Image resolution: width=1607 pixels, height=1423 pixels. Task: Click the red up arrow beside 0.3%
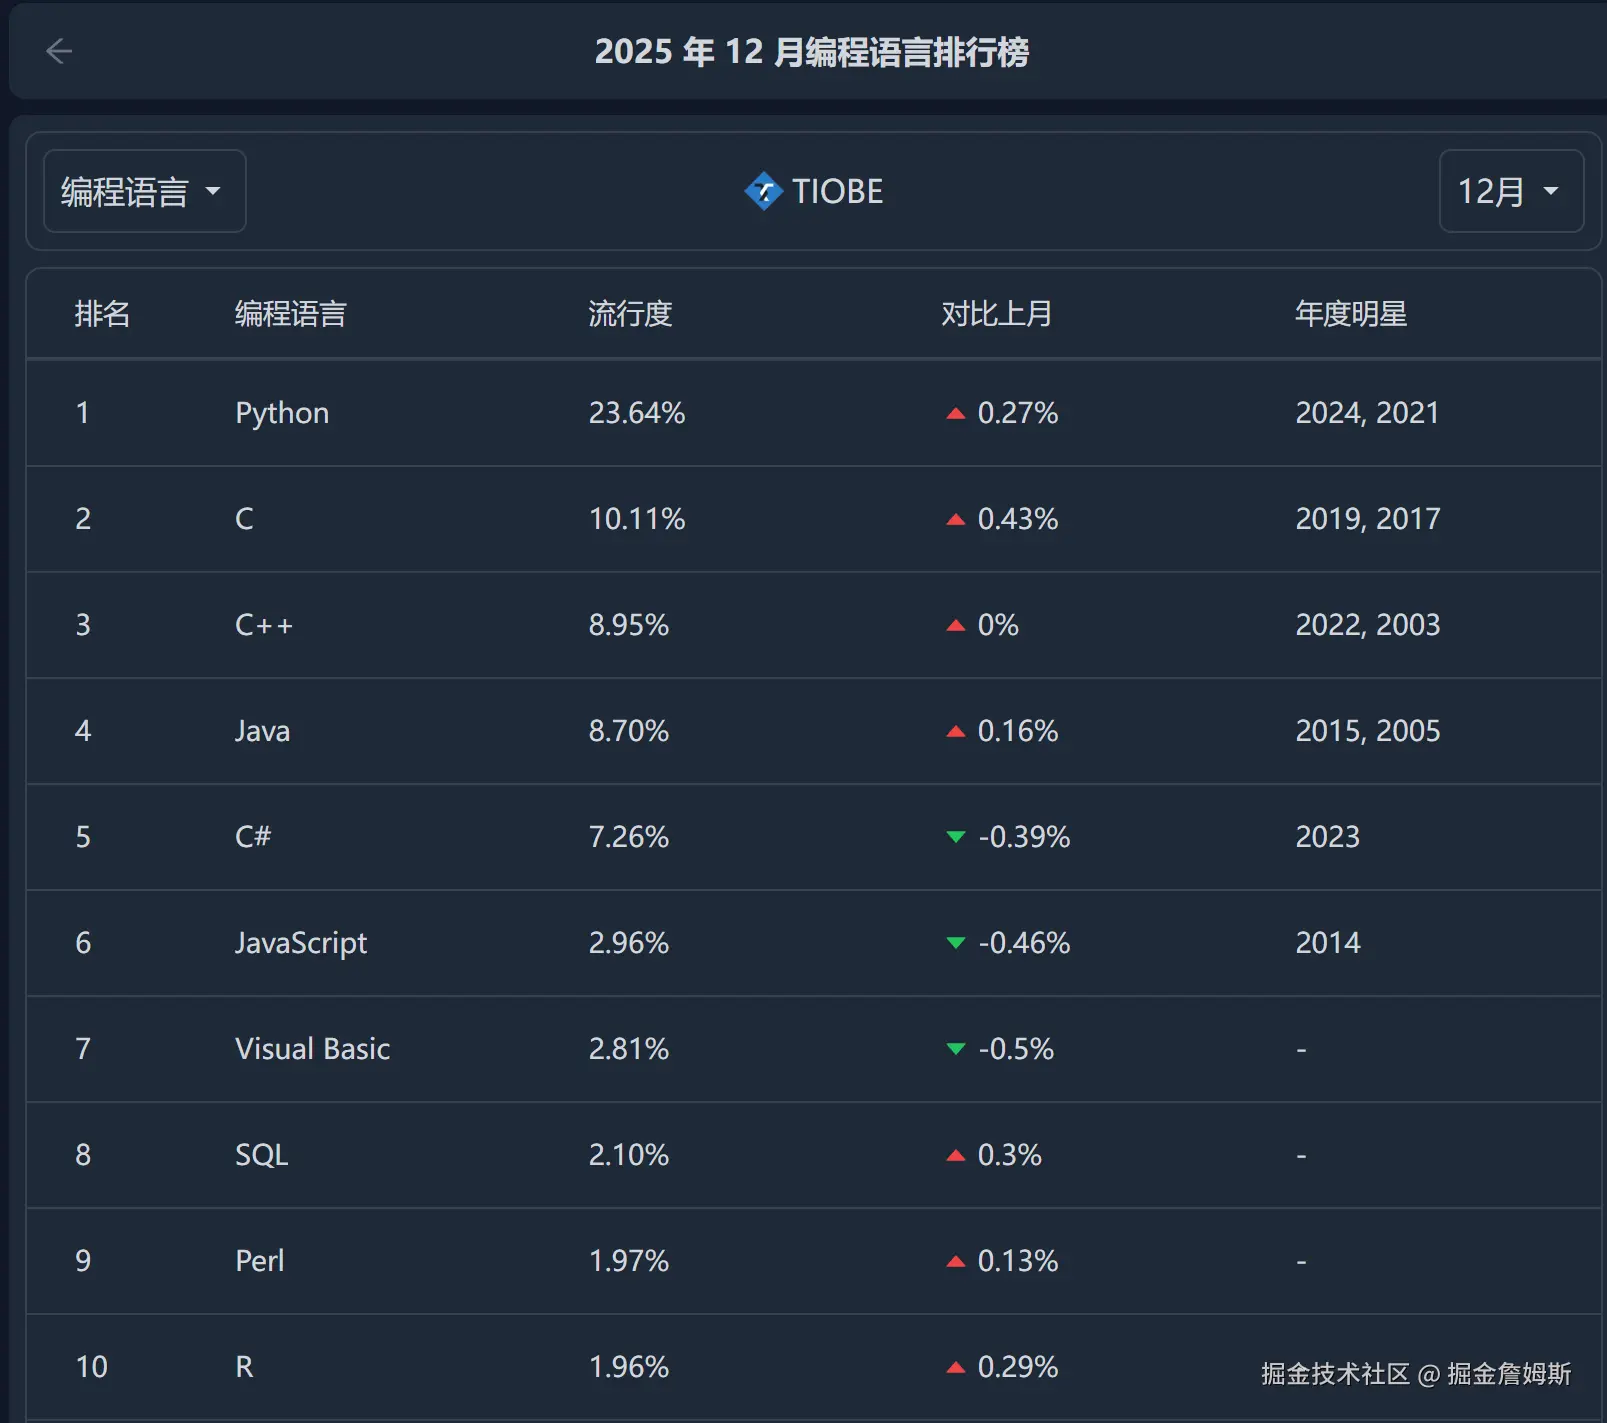click(x=956, y=1155)
